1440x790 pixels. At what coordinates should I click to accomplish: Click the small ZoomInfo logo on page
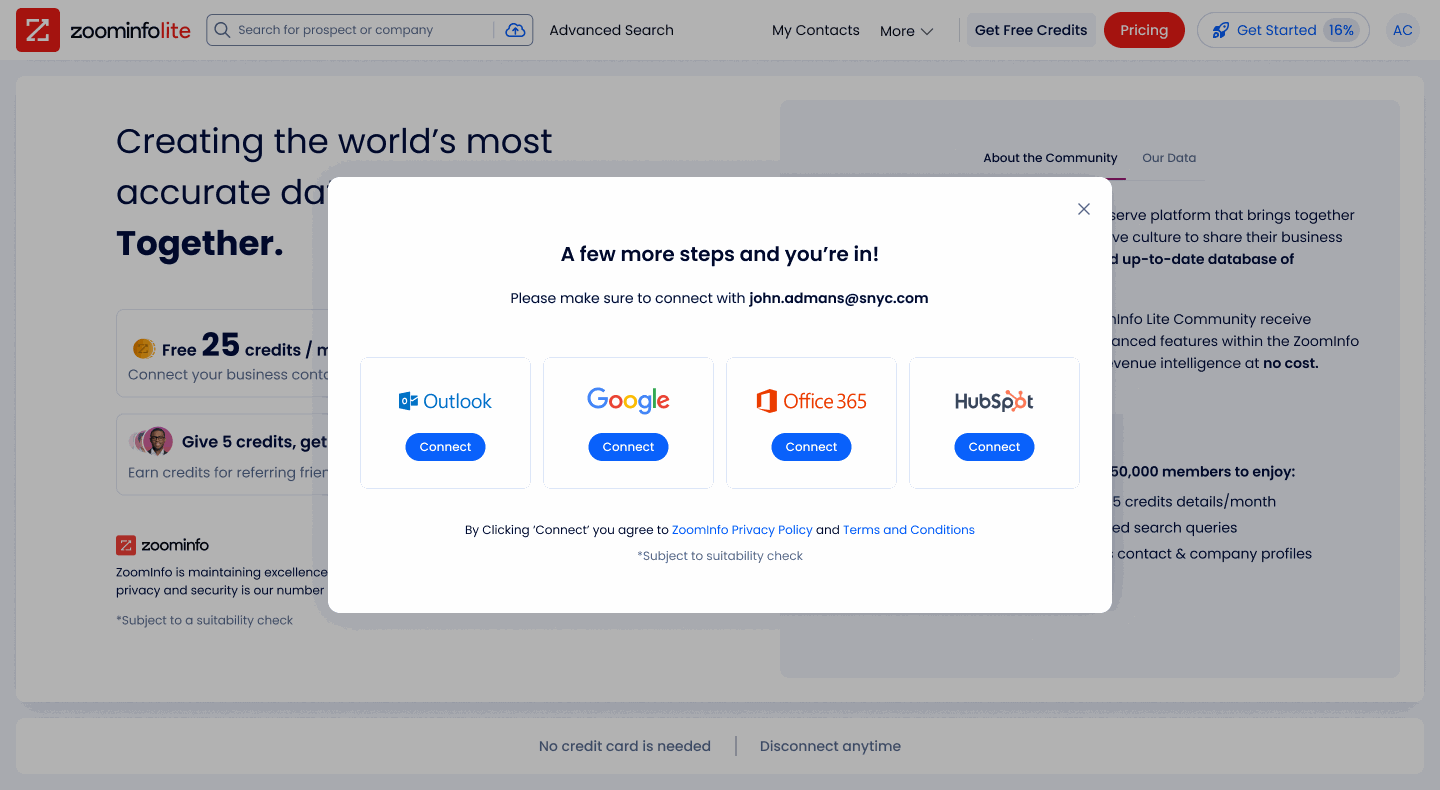(162, 545)
